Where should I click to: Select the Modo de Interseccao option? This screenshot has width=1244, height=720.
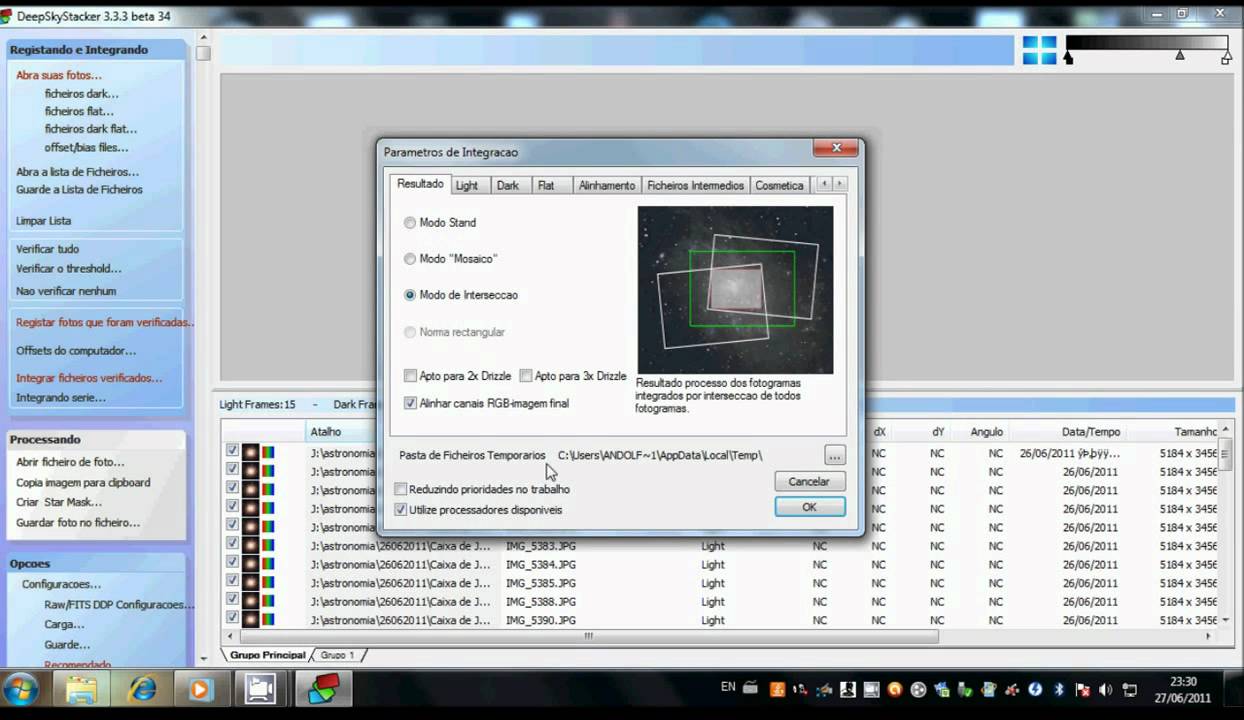coord(410,295)
